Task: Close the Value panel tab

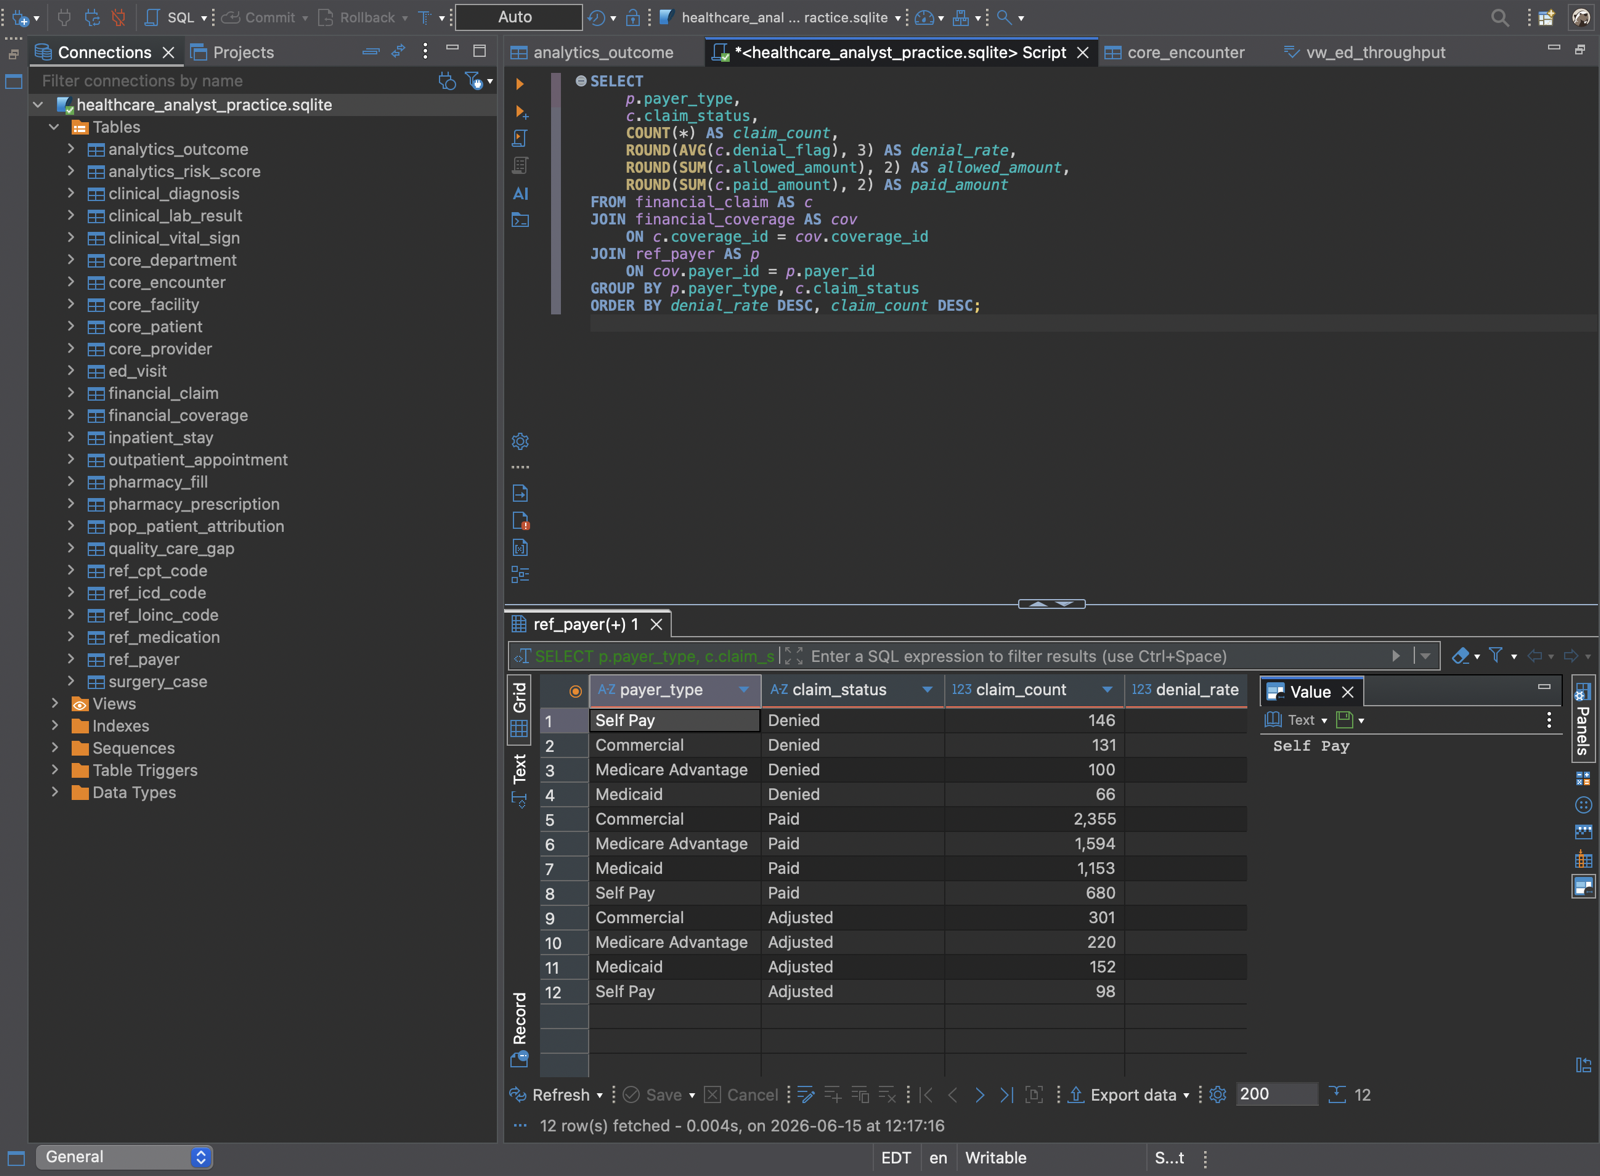Action: coord(1348,692)
